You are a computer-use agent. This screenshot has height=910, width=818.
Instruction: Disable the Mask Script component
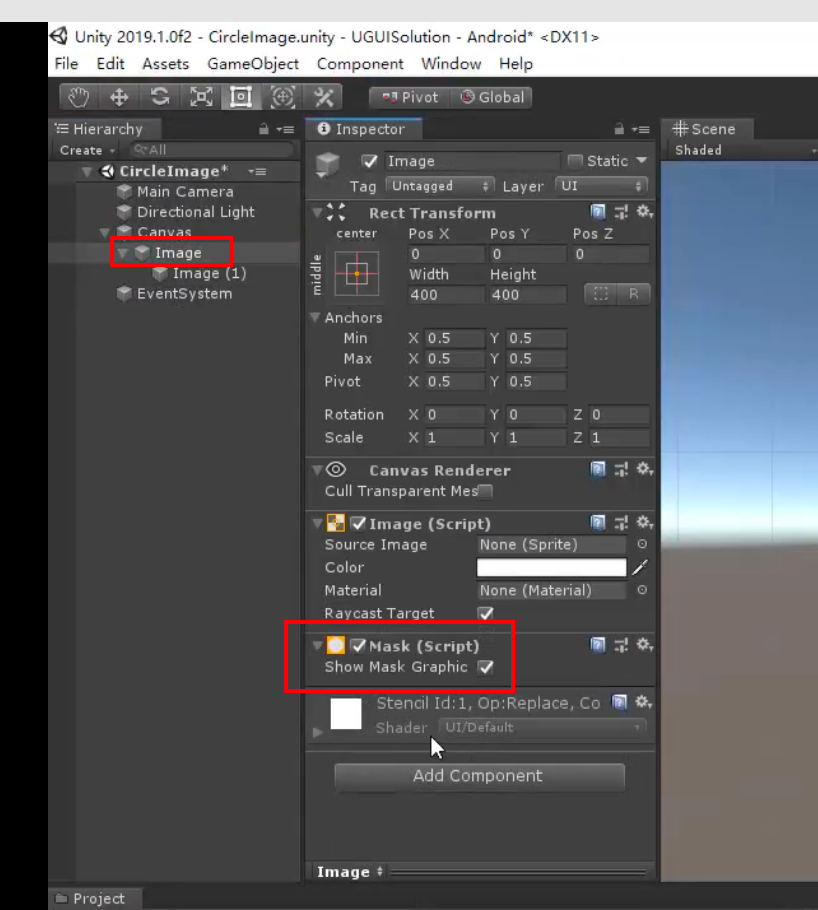click(358, 645)
